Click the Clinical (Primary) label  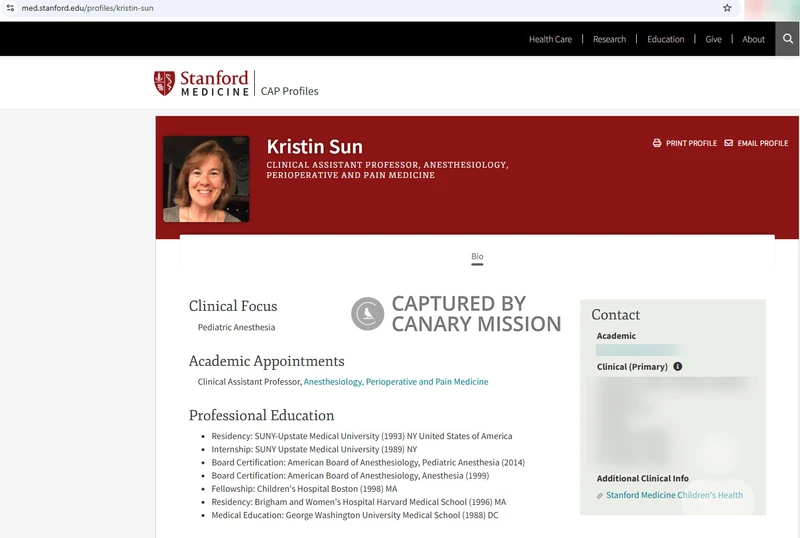(x=632, y=366)
